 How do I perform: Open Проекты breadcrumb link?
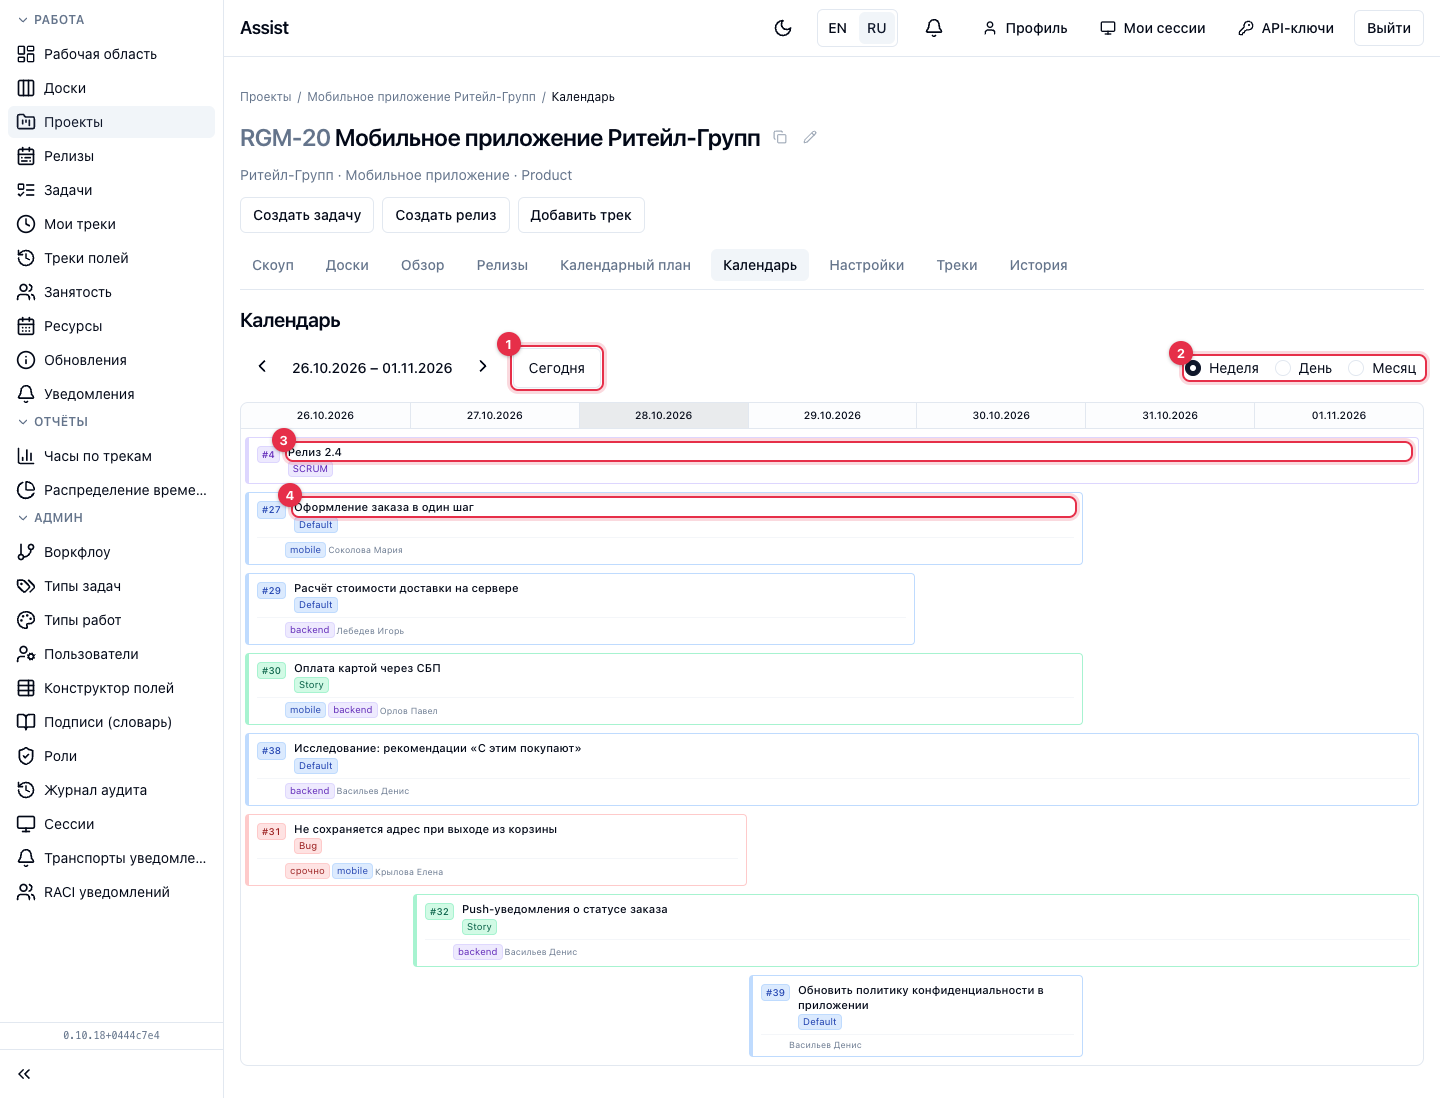pos(266,97)
